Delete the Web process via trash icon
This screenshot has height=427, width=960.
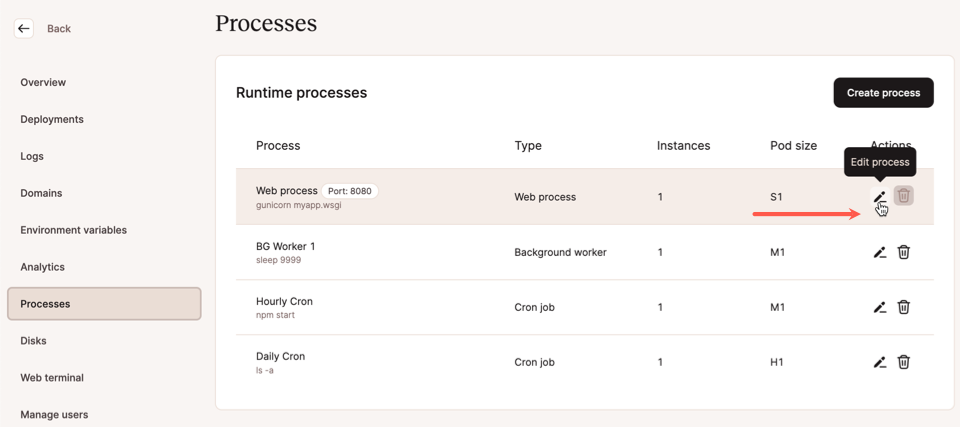tap(904, 196)
